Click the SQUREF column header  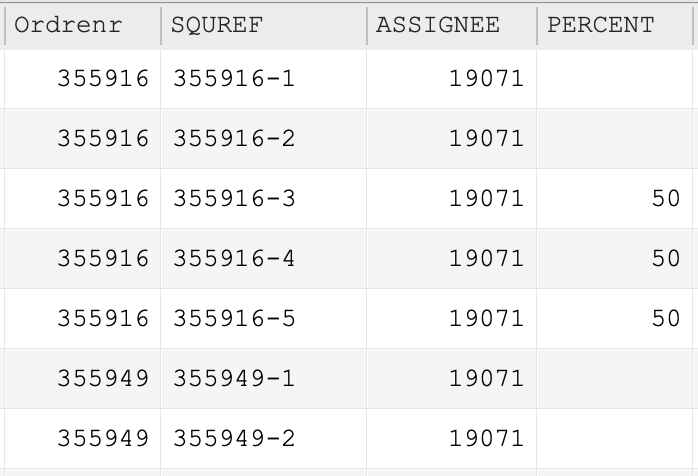264,25
